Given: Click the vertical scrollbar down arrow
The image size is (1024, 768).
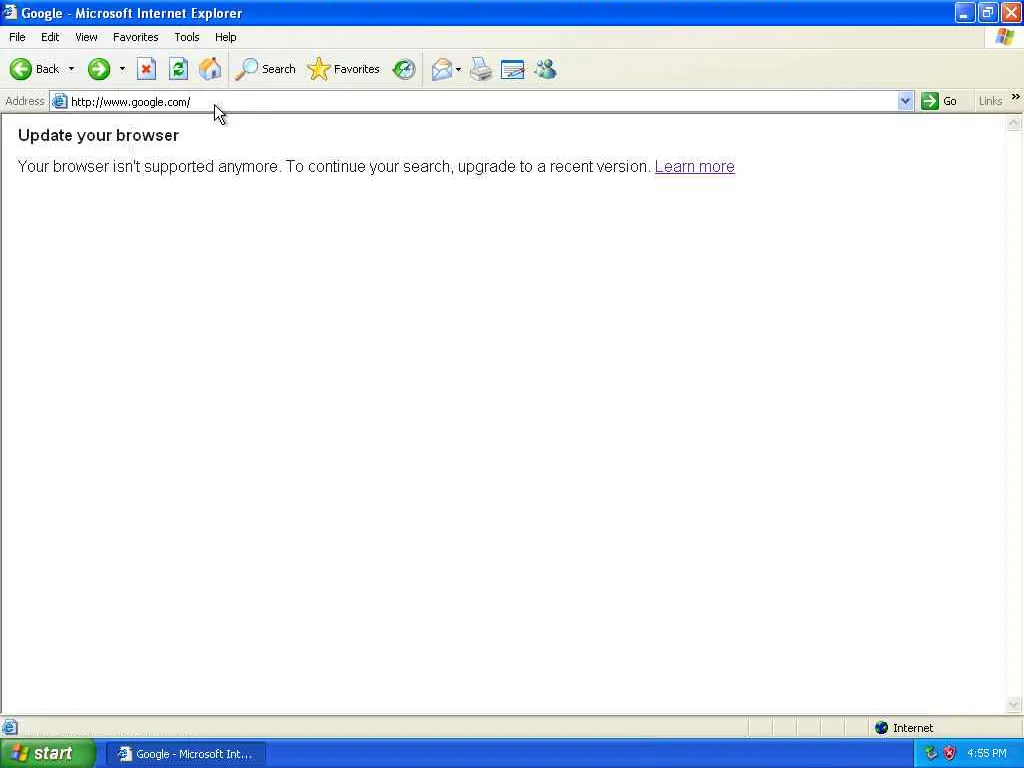Looking at the screenshot, I should pos(1014,705).
